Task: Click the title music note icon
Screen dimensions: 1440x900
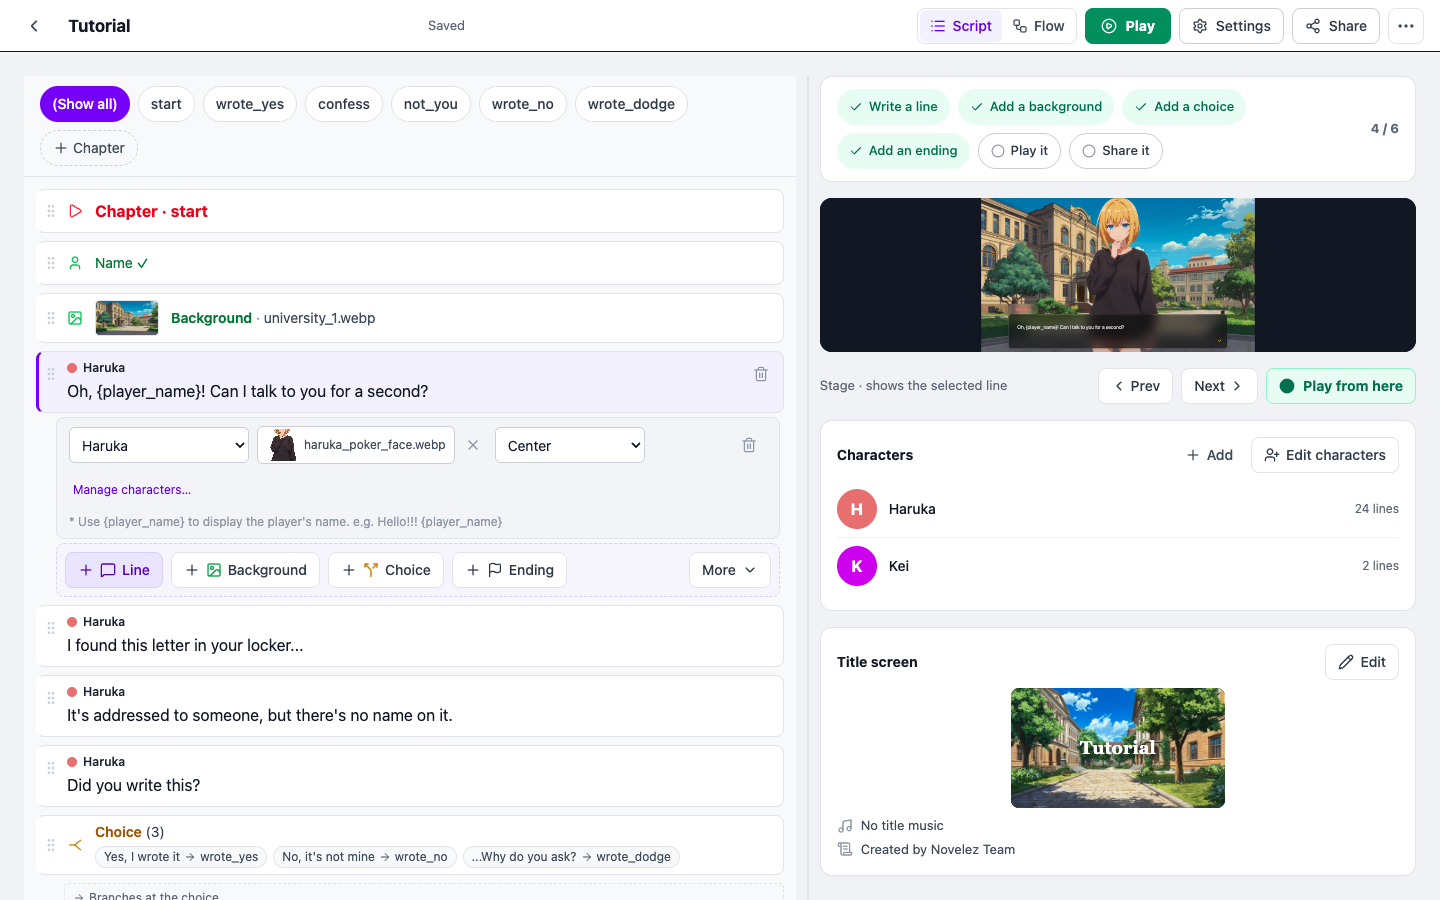Action: 845,826
